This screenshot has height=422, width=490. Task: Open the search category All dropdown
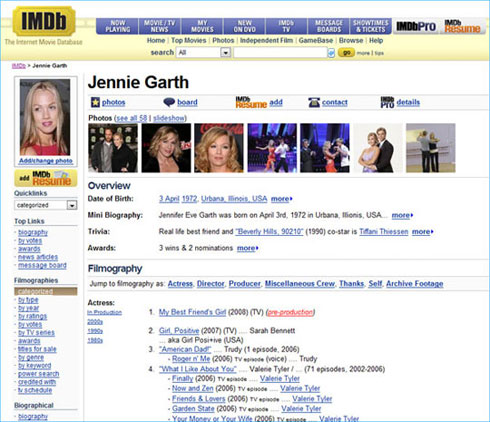coord(203,53)
